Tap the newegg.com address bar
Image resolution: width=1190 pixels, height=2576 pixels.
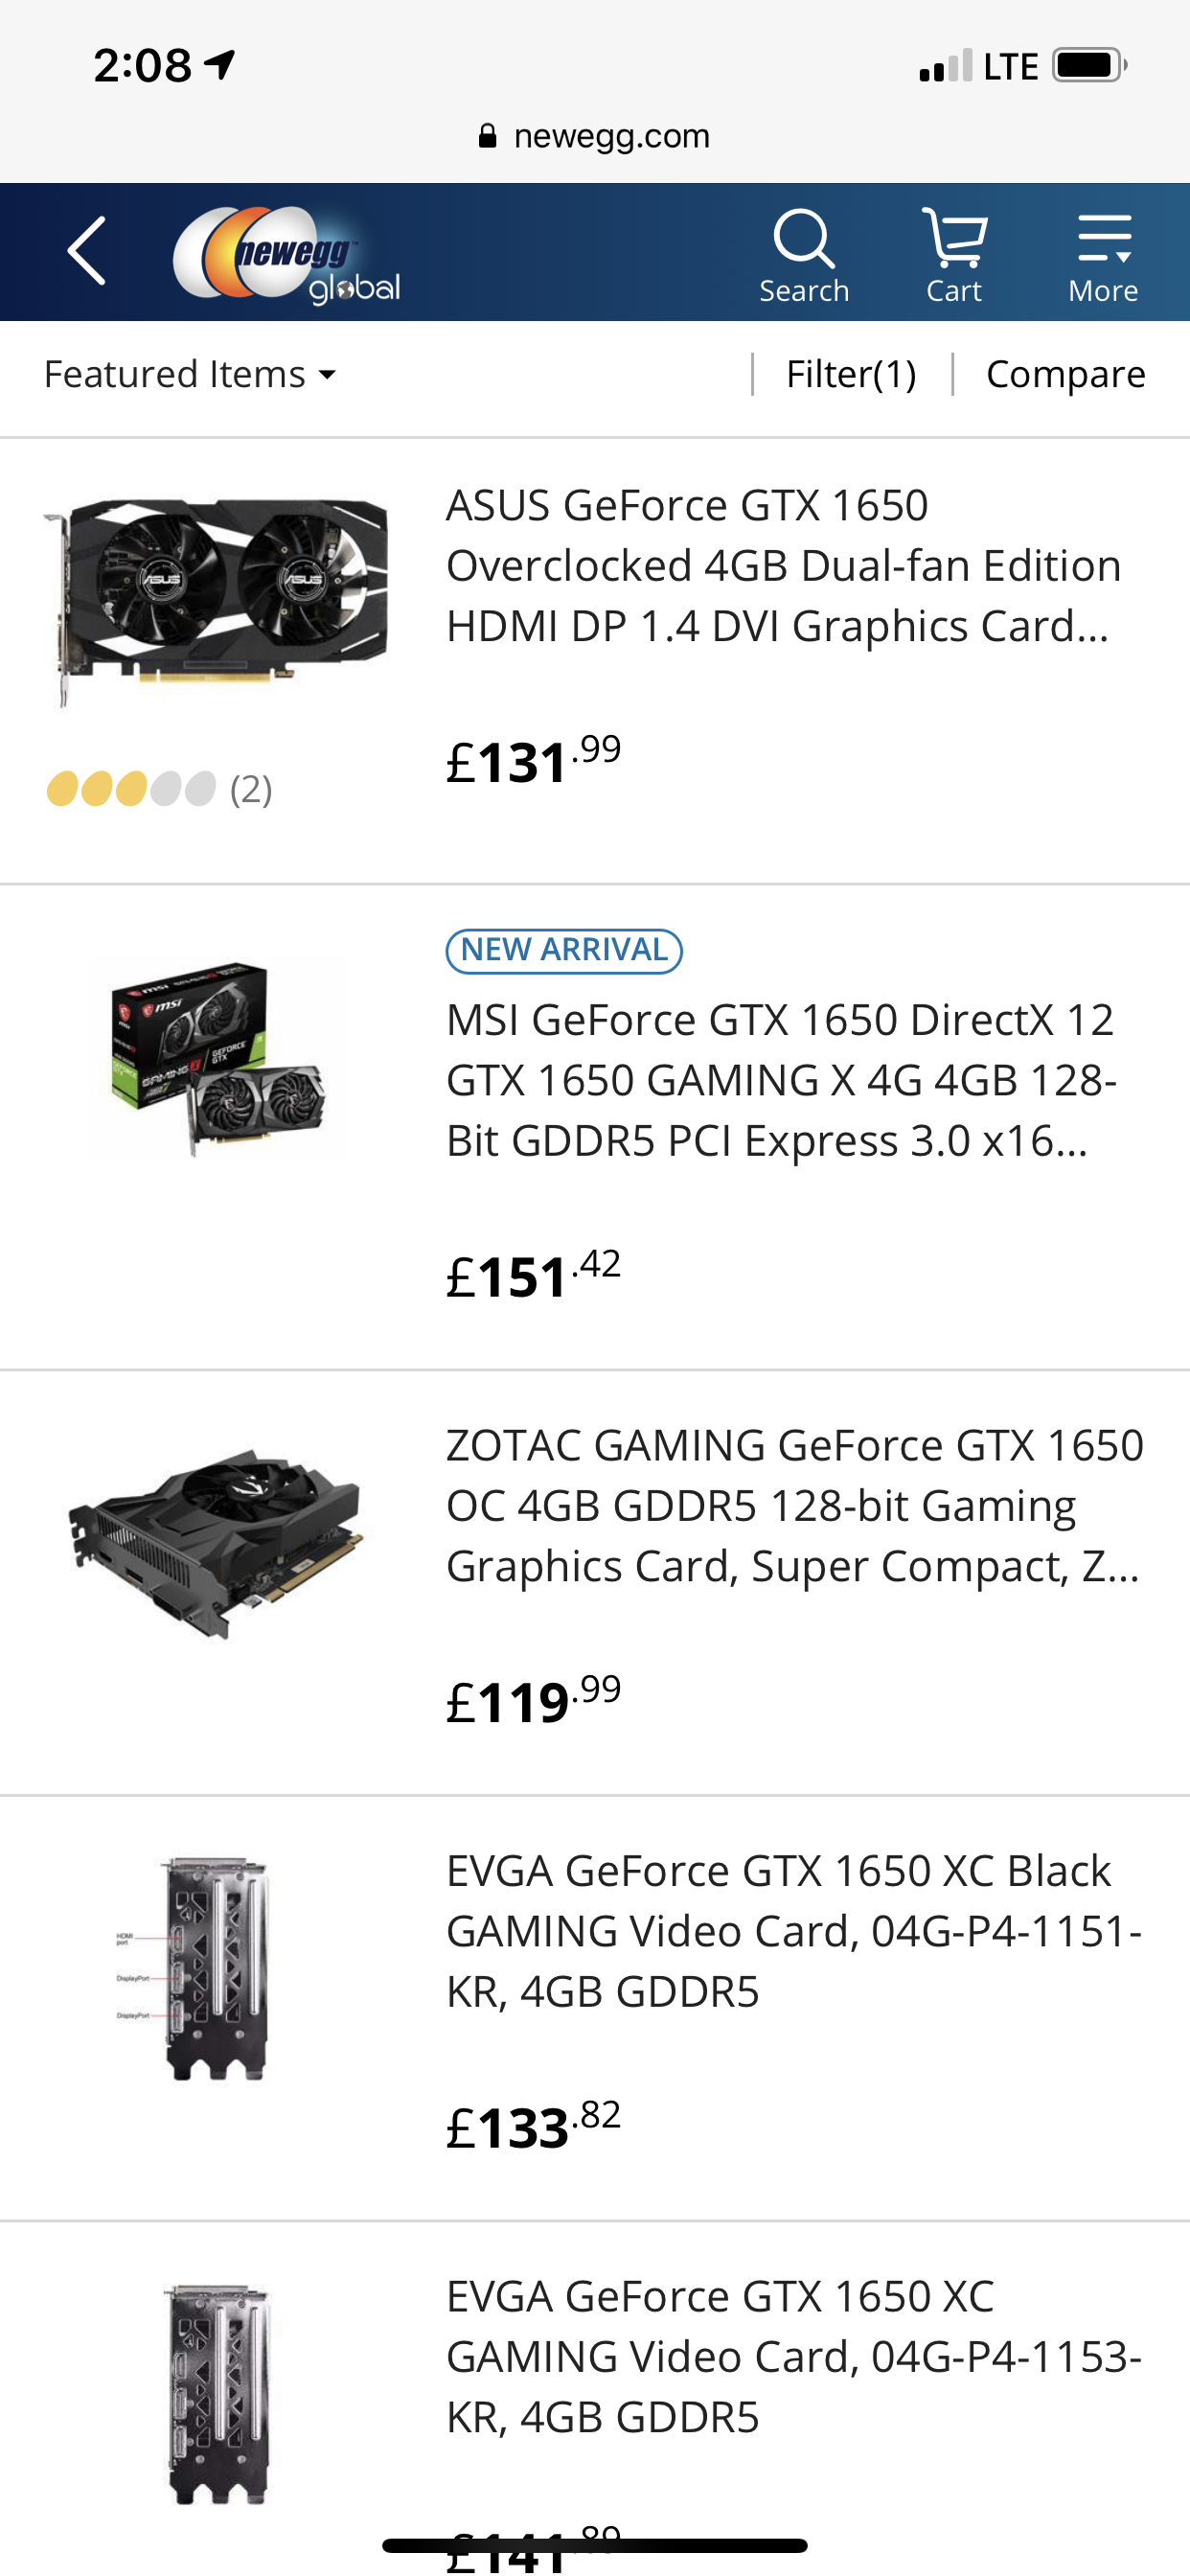[x=595, y=136]
